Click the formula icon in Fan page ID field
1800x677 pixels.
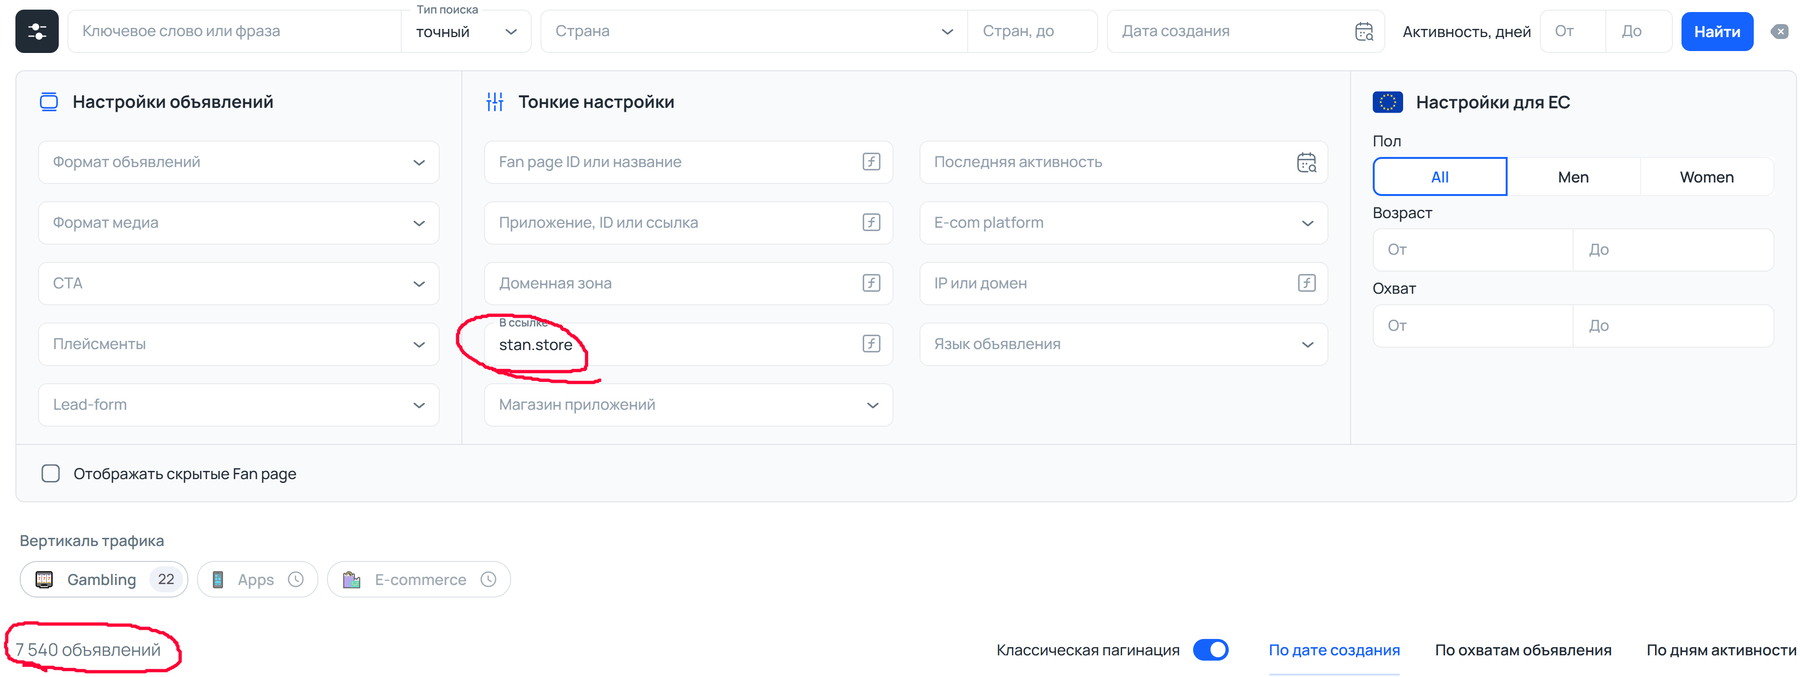tap(871, 162)
